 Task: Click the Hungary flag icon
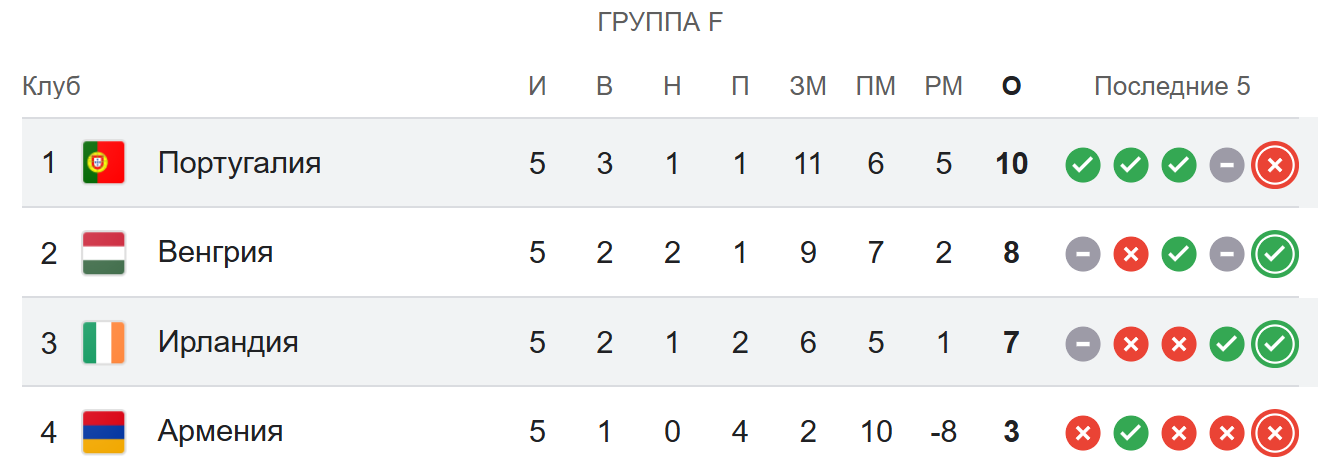[x=103, y=253]
